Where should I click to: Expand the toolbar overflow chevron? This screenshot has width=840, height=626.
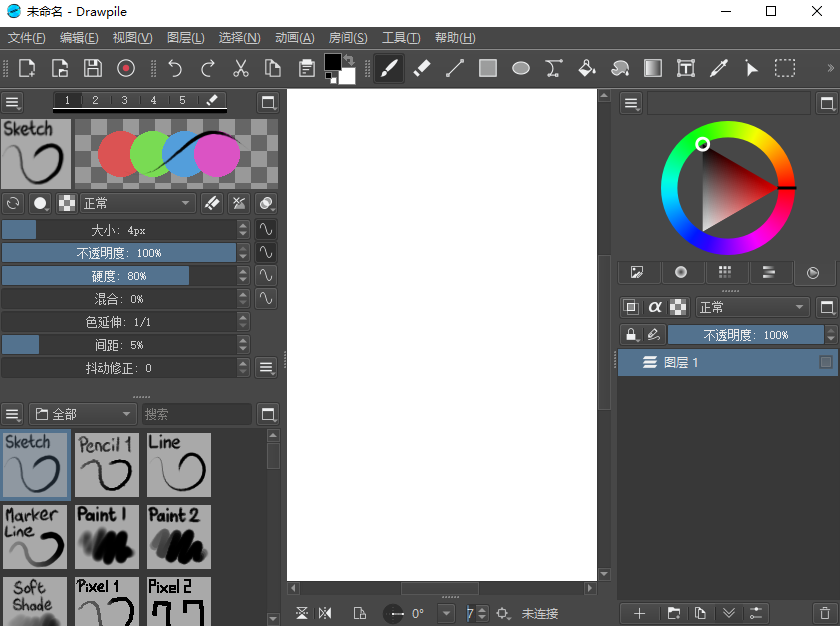830,69
